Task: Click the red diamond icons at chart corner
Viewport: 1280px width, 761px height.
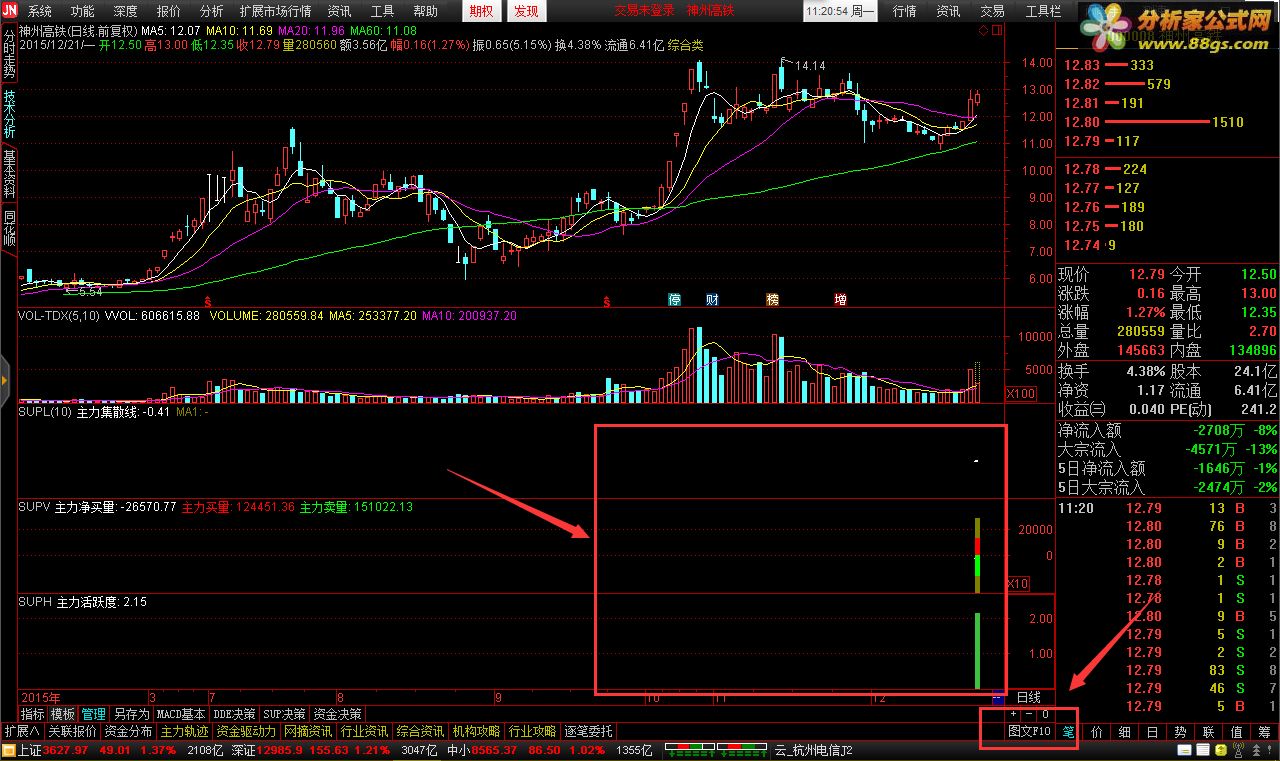Action: click(x=990, y=31)
